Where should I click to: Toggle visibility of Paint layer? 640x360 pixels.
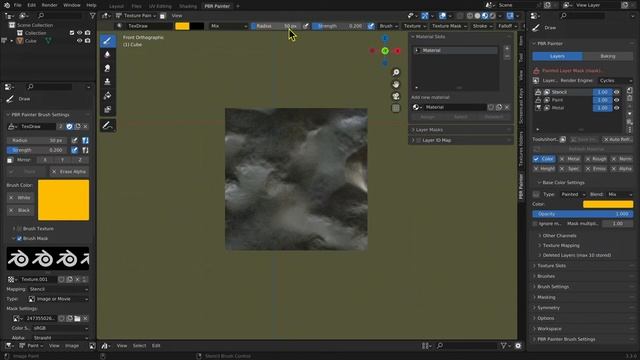tap(617, 100)
